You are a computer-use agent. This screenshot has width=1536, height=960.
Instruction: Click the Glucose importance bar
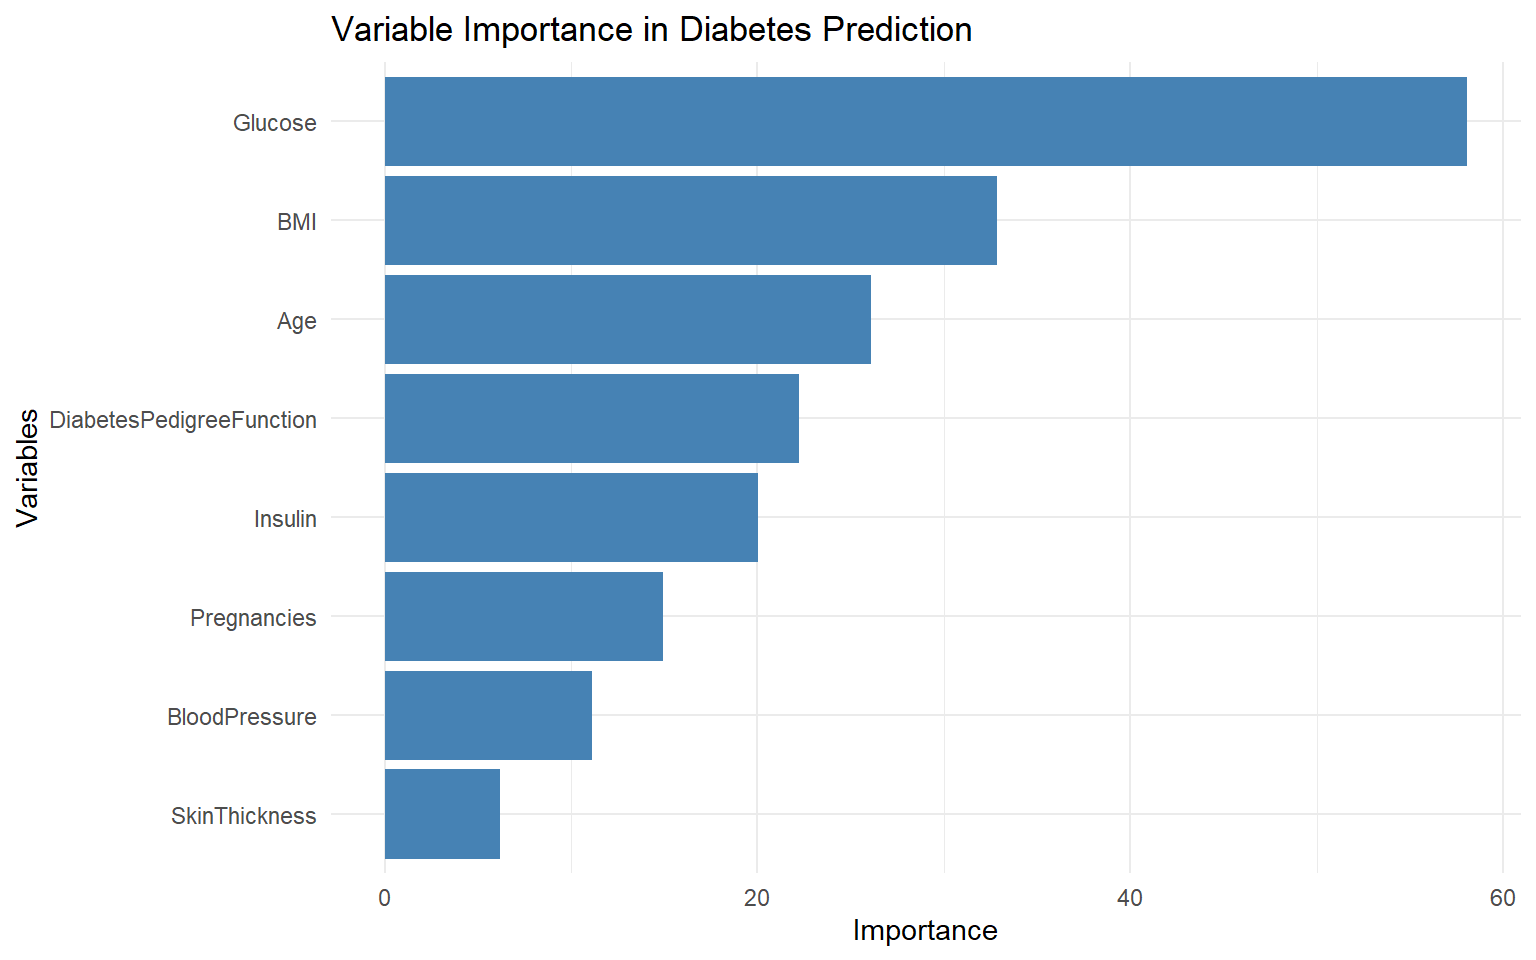pos(925,121)
